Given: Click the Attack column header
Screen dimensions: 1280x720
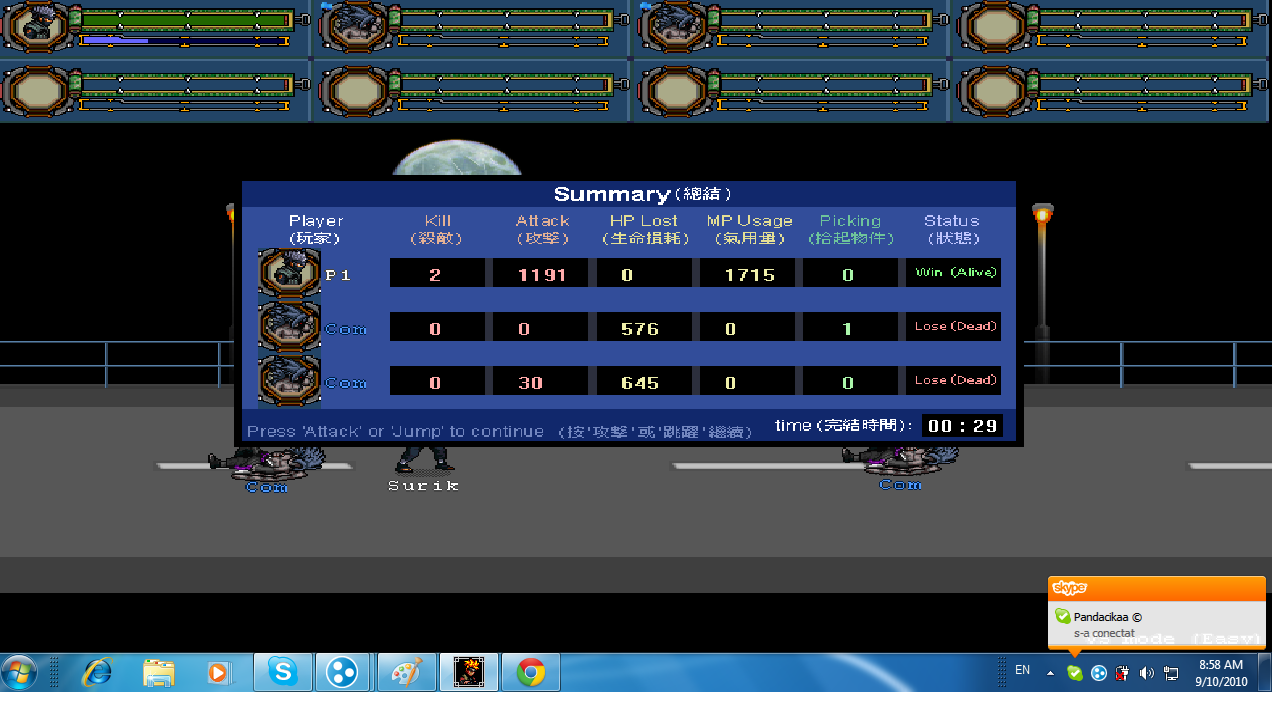Looking at the screenshot, I should point(542,229).
